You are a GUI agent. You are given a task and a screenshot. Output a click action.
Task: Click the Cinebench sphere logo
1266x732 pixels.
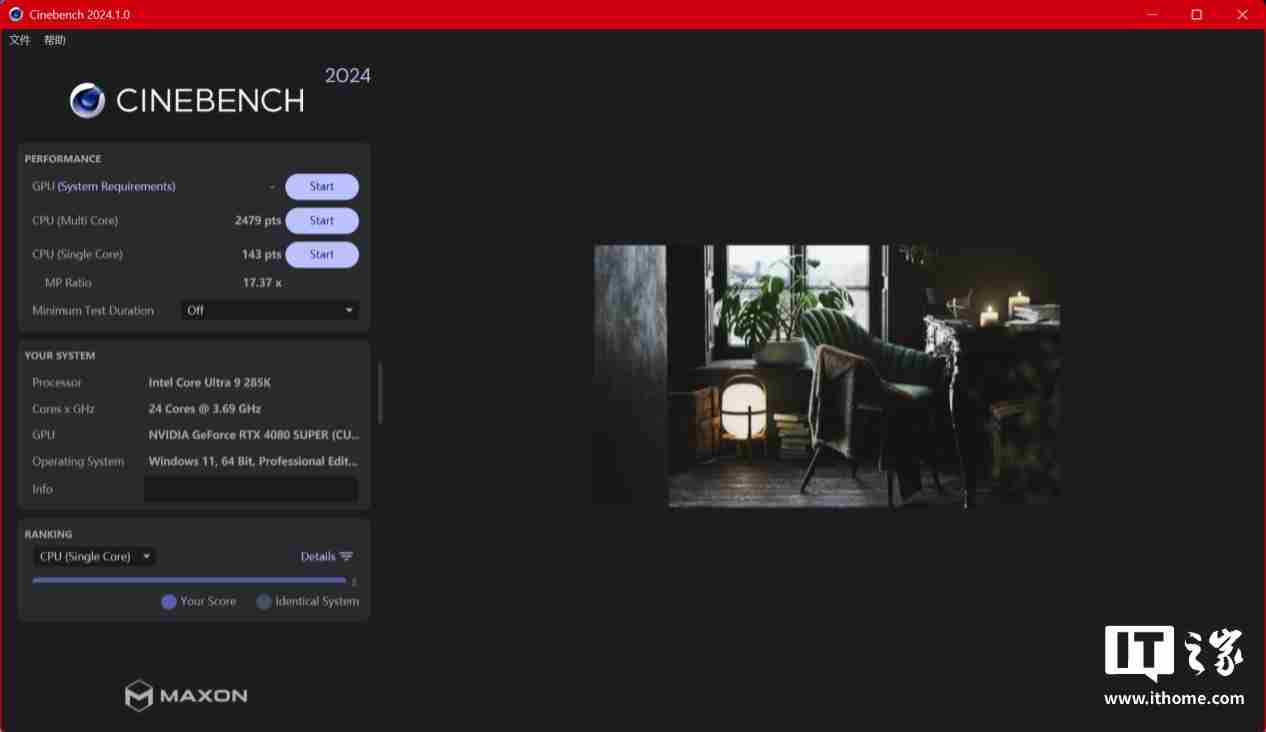88,100
